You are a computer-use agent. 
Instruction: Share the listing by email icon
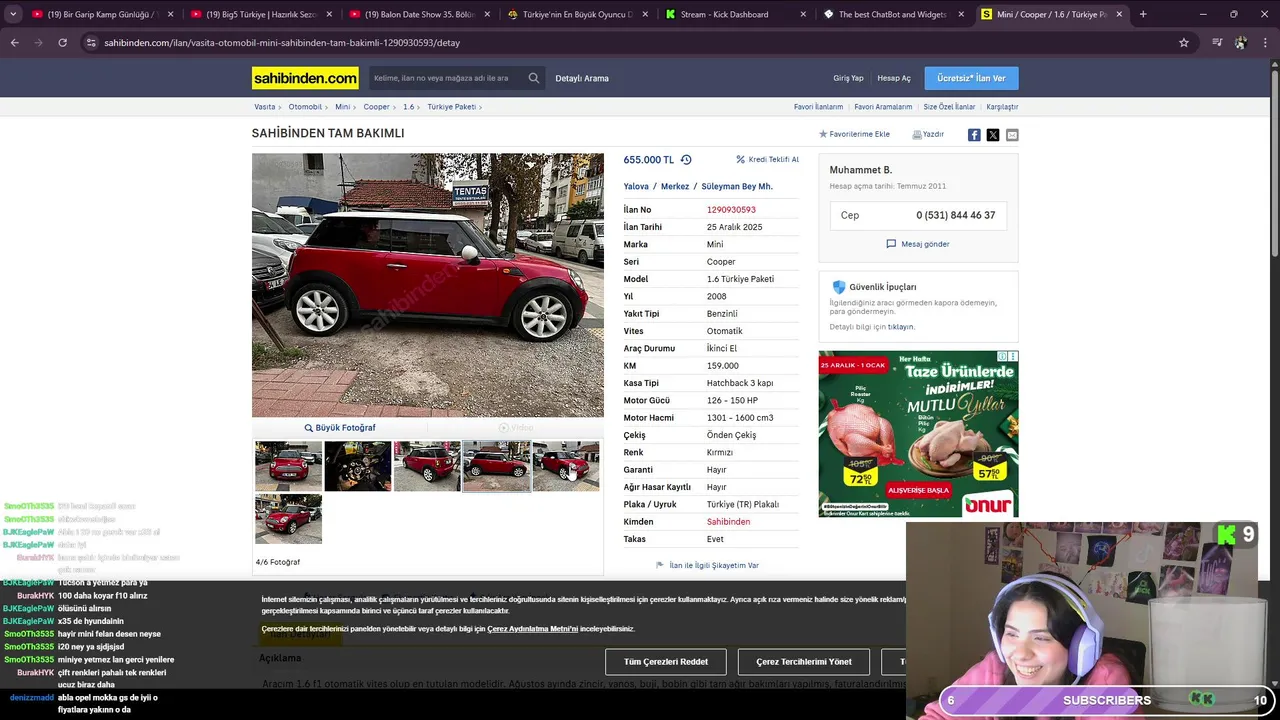(1012, 135)
